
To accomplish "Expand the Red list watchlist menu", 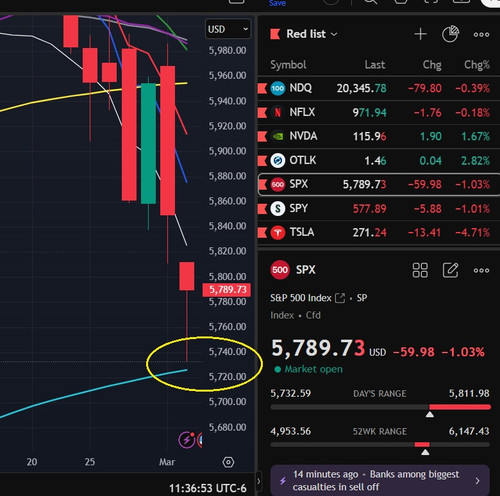I will click(x=311, y=34).
